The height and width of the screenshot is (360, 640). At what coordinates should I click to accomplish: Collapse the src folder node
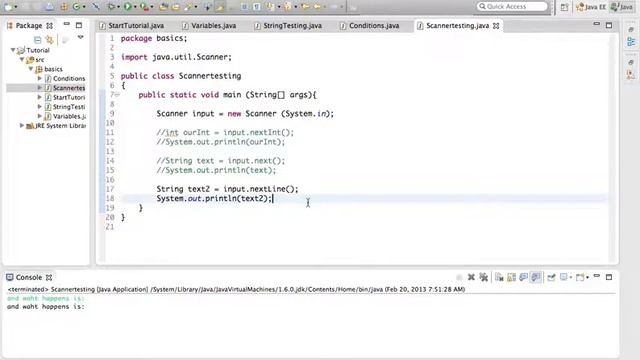[x=22, y=59]
